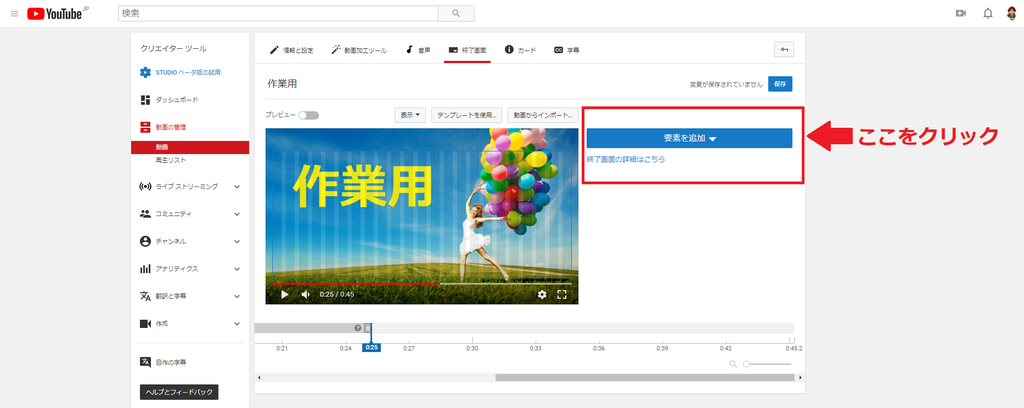Click the timeline scrollbar right arrow
This screenshot has width=1024, height=408.
(801, 377)
